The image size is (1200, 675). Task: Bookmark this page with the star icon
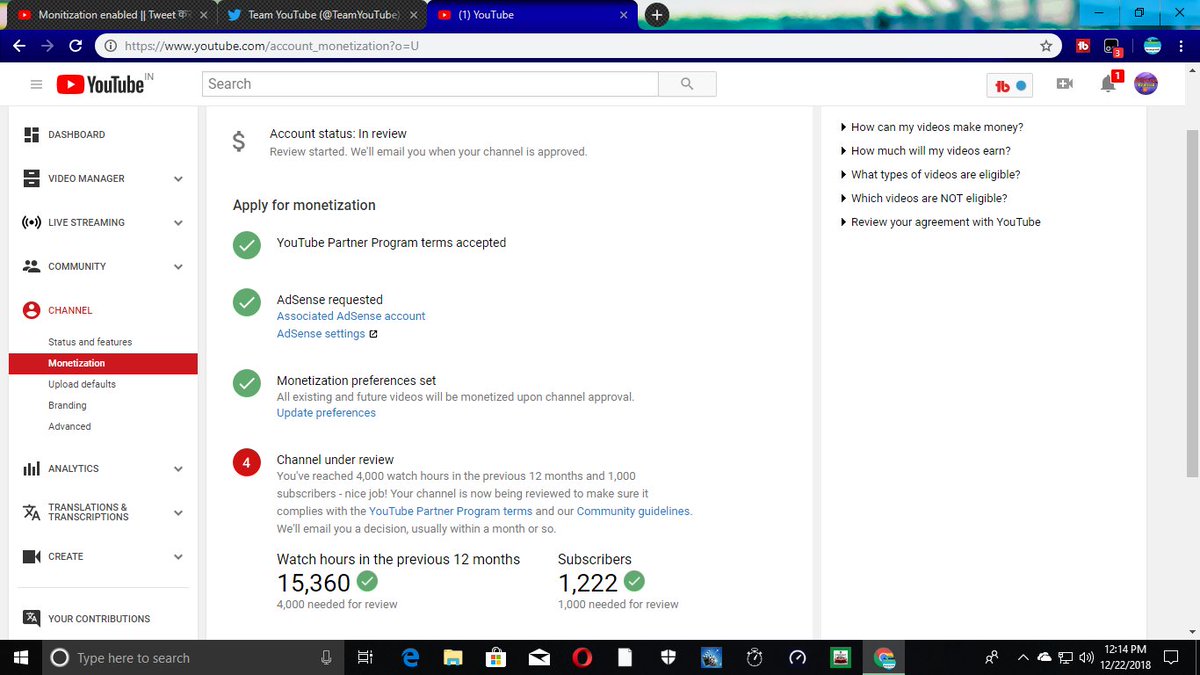[1046, 46]
